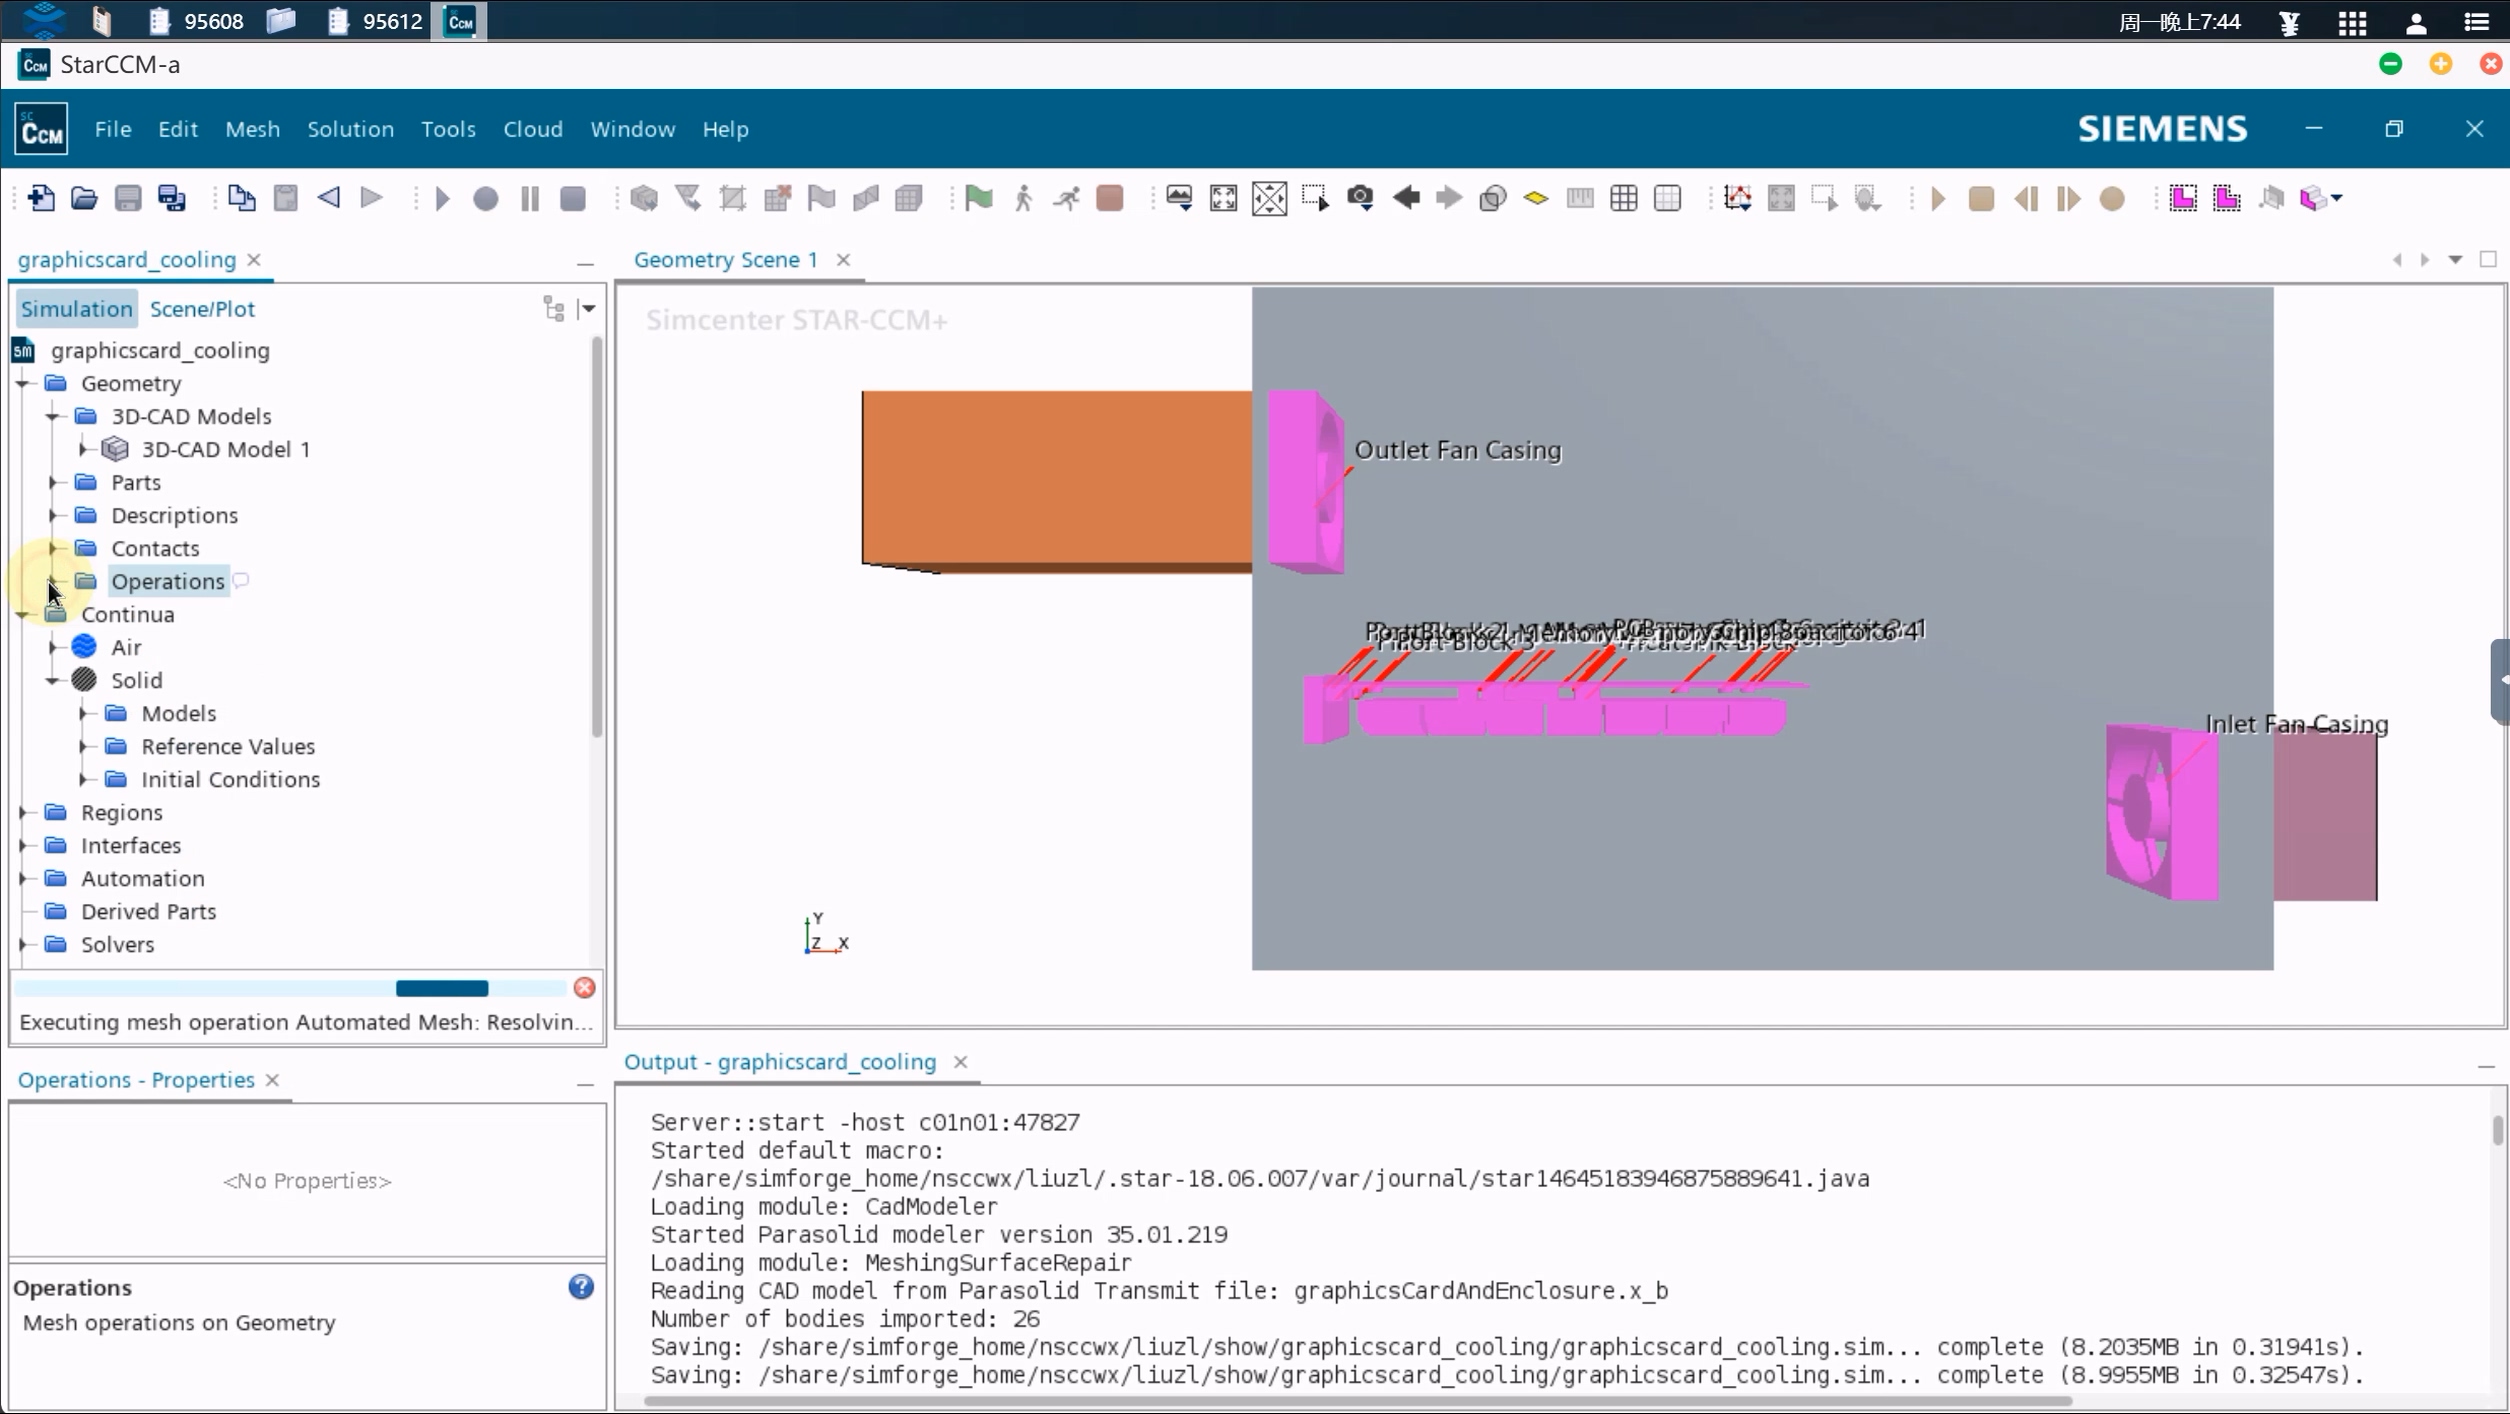Expand the Solvers folder node
This screenshot has height=1414, width=2510.
pyautogui.click(x=23, y=944)
